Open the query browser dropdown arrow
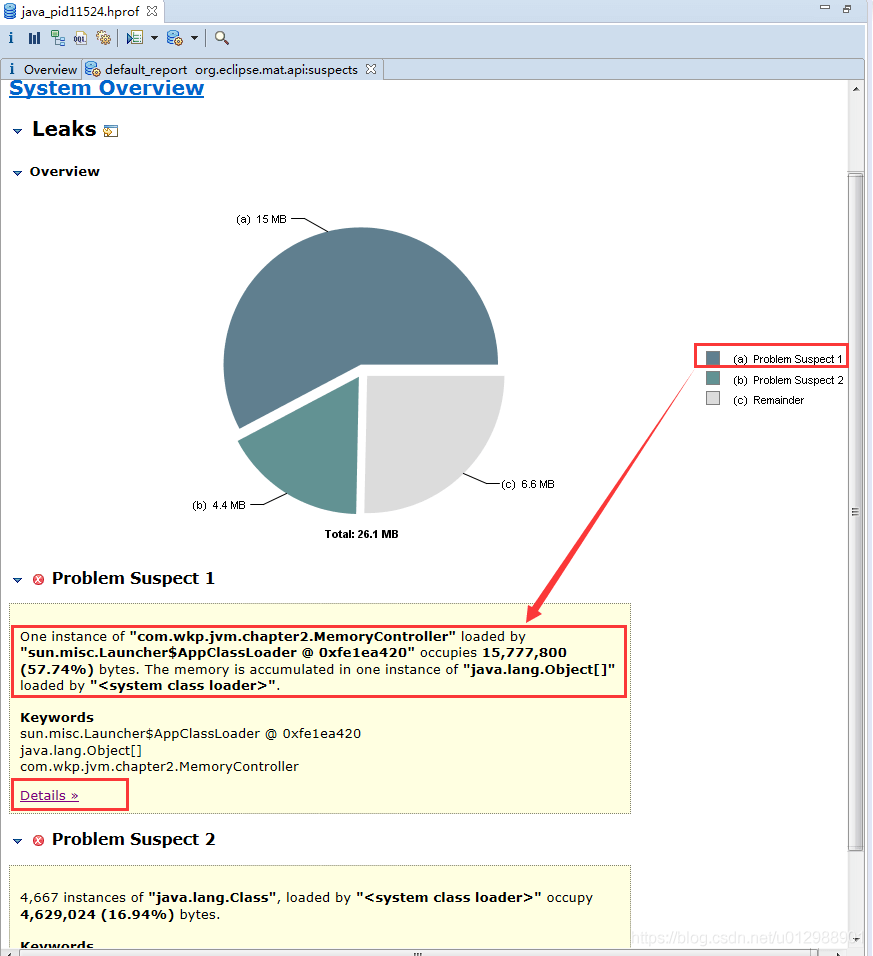Viewport: 873px width, 956px height. (x=194, y=38)
